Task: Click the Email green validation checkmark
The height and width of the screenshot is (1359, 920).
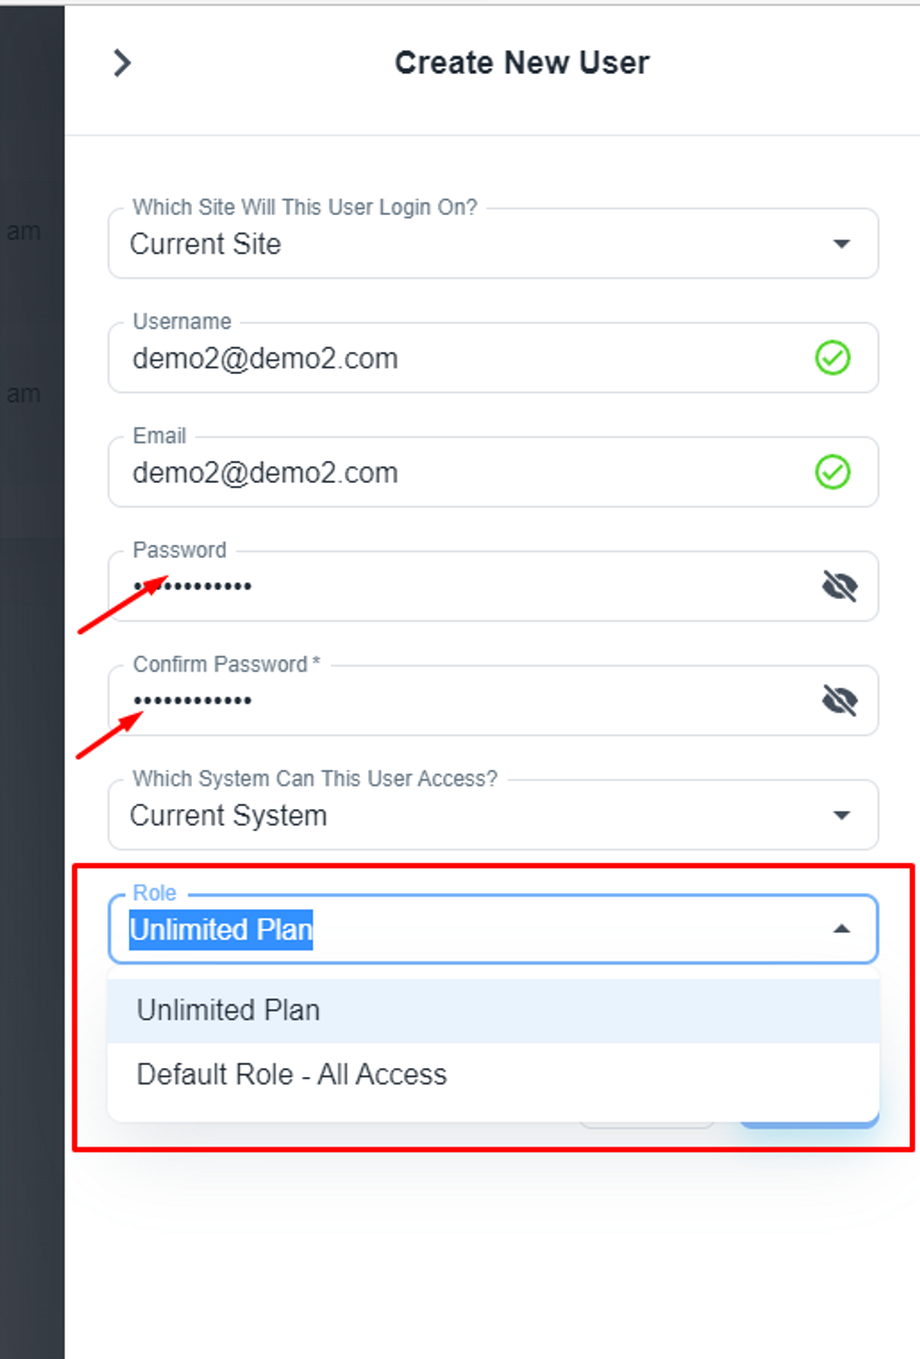Action: coord(832,472)
